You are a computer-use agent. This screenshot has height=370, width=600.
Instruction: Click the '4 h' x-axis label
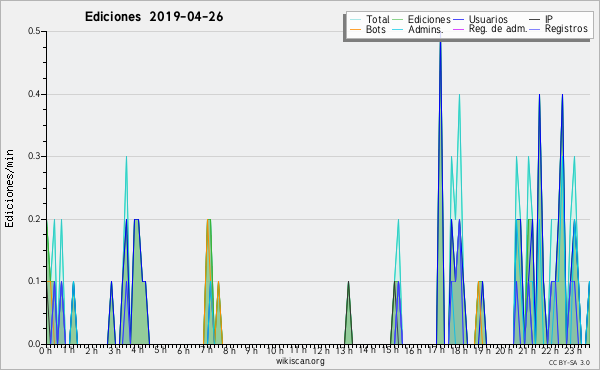(137, 350)
